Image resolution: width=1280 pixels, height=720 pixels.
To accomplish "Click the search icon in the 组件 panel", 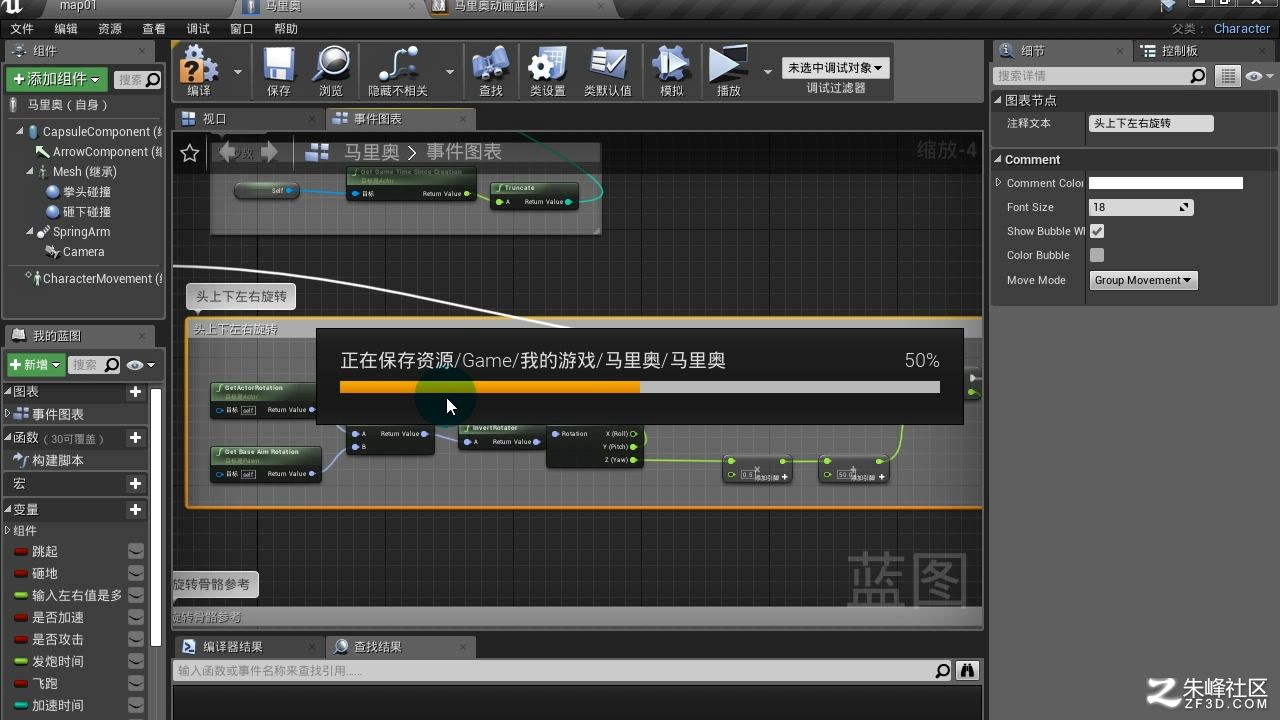I will 153,80.
